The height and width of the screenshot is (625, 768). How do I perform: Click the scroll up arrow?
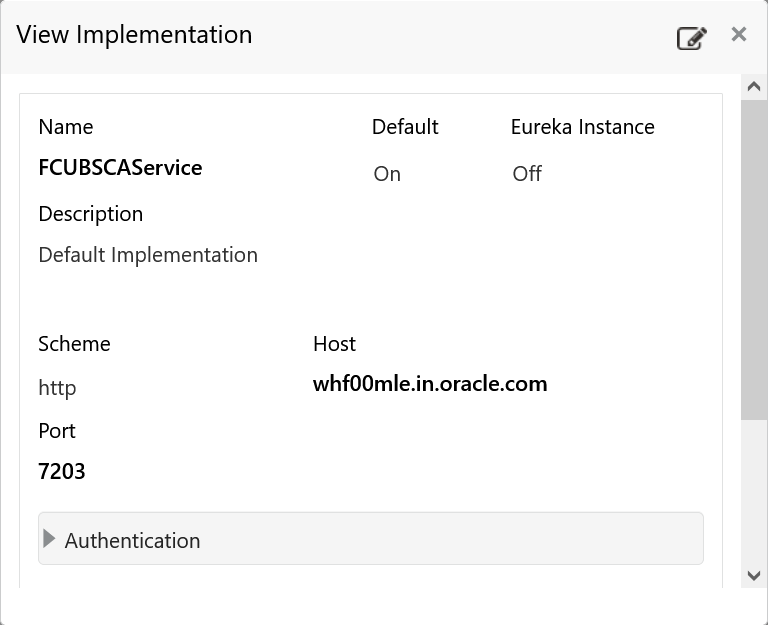(754, 87)
